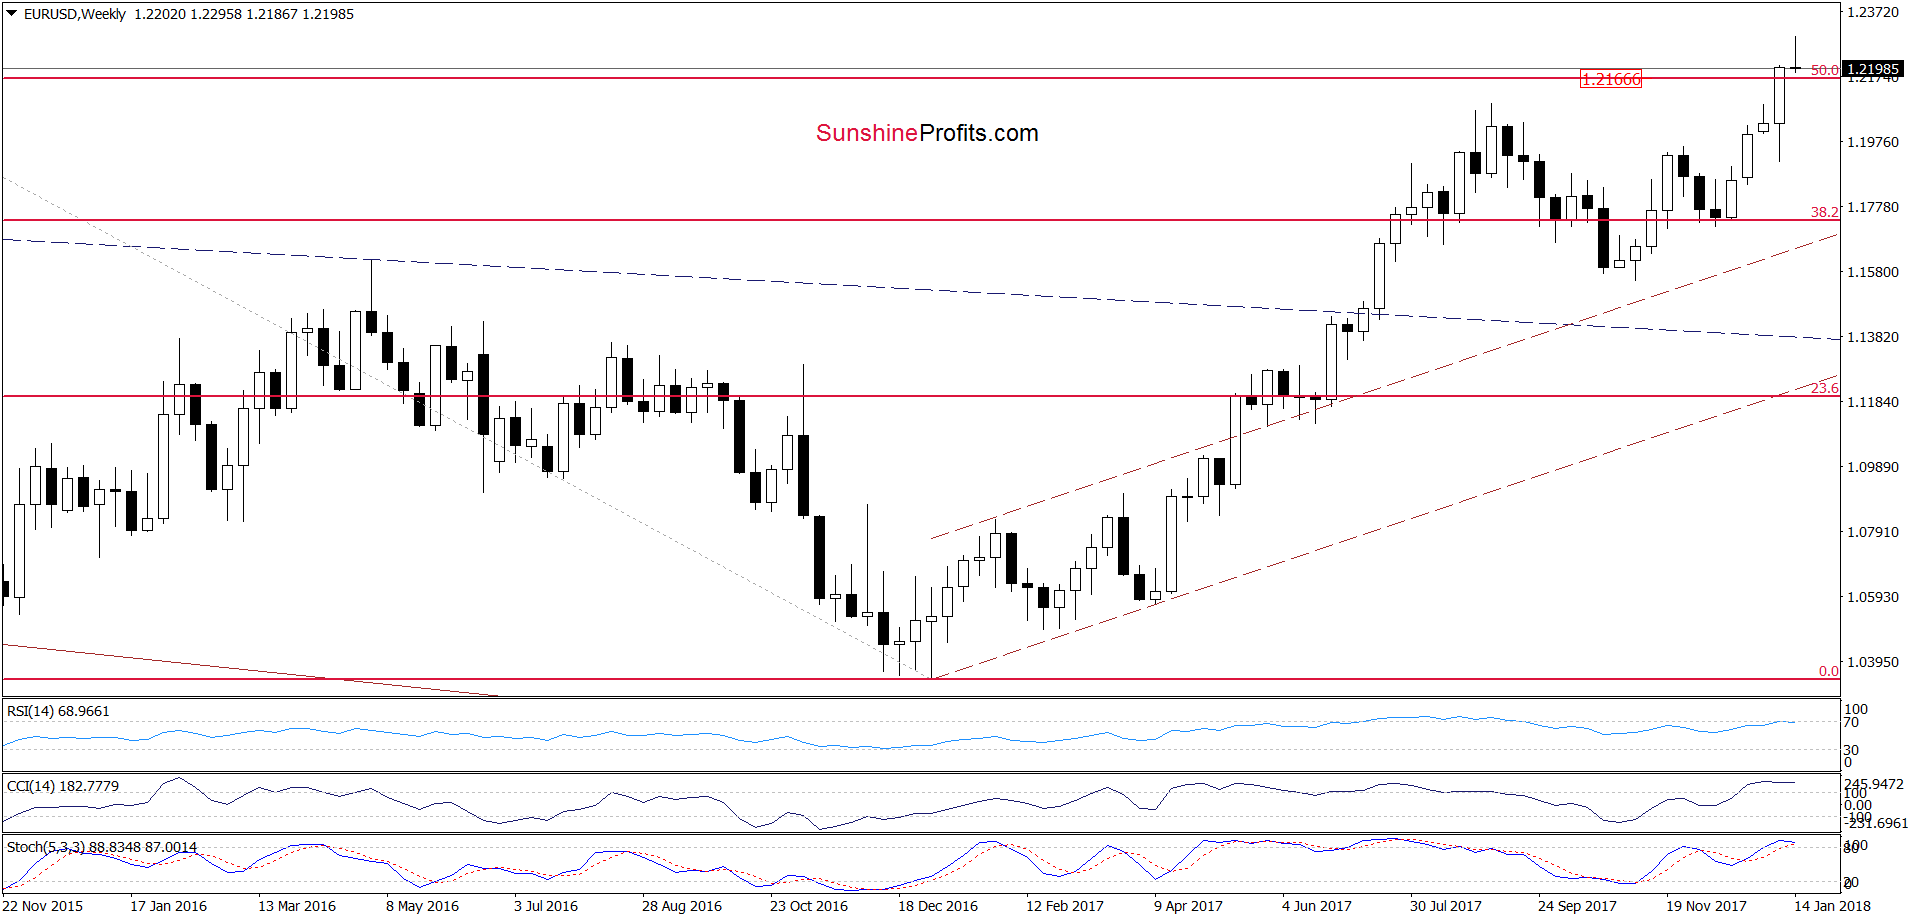Viewport: 1908px width, 920px height.
Task: Click the 13 Mar 2016 date label
Action: (297, 906)
